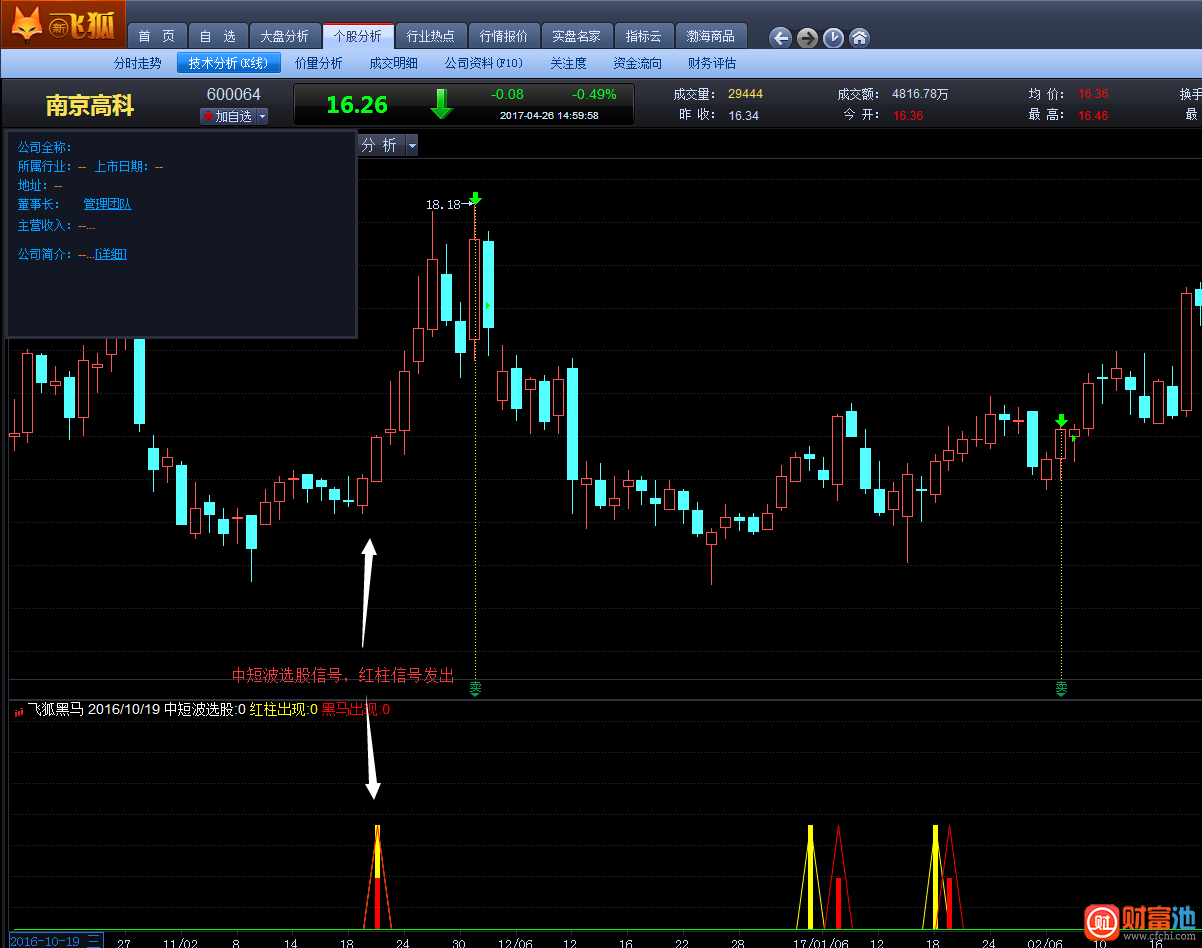The width and height of the screenshot is (1202, 948).
Task: Click the Feihu fox logo
Action: [x=63, y=25]
